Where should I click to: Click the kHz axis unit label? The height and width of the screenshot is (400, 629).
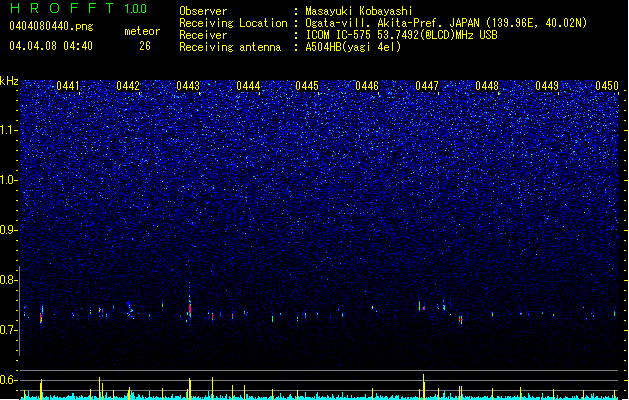coord(9,81)
